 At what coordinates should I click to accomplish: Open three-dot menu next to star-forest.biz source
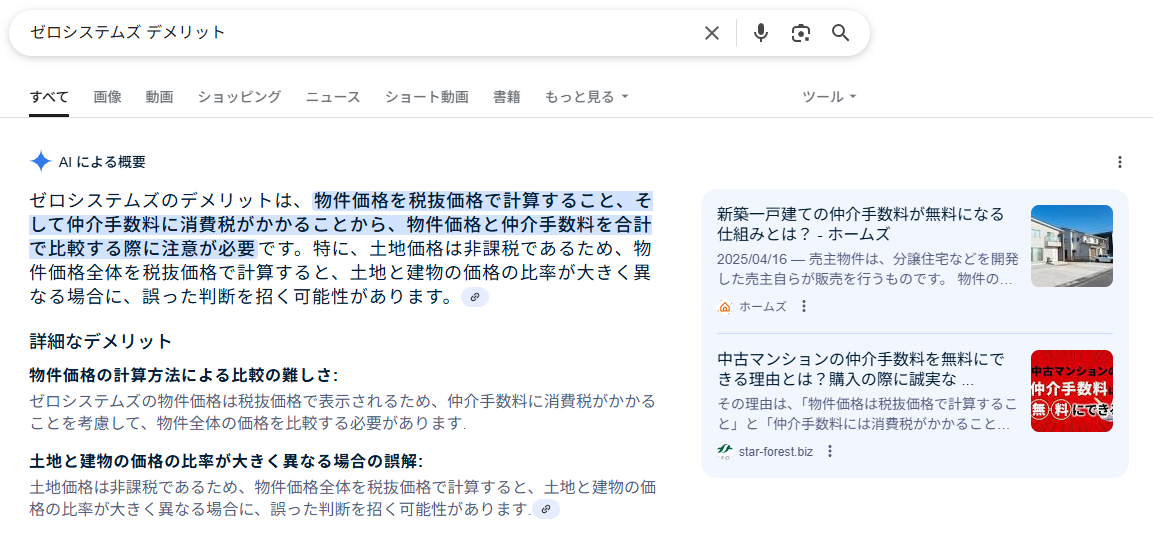point(830,451)
